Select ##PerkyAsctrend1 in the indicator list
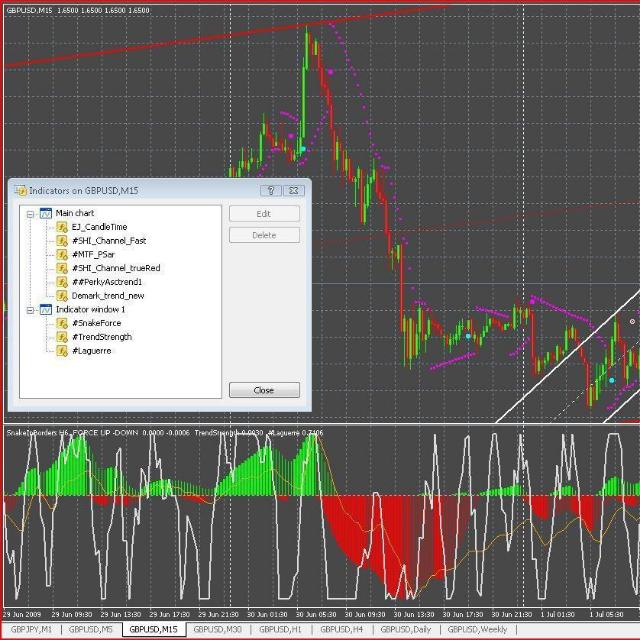 tap(107, 282)
